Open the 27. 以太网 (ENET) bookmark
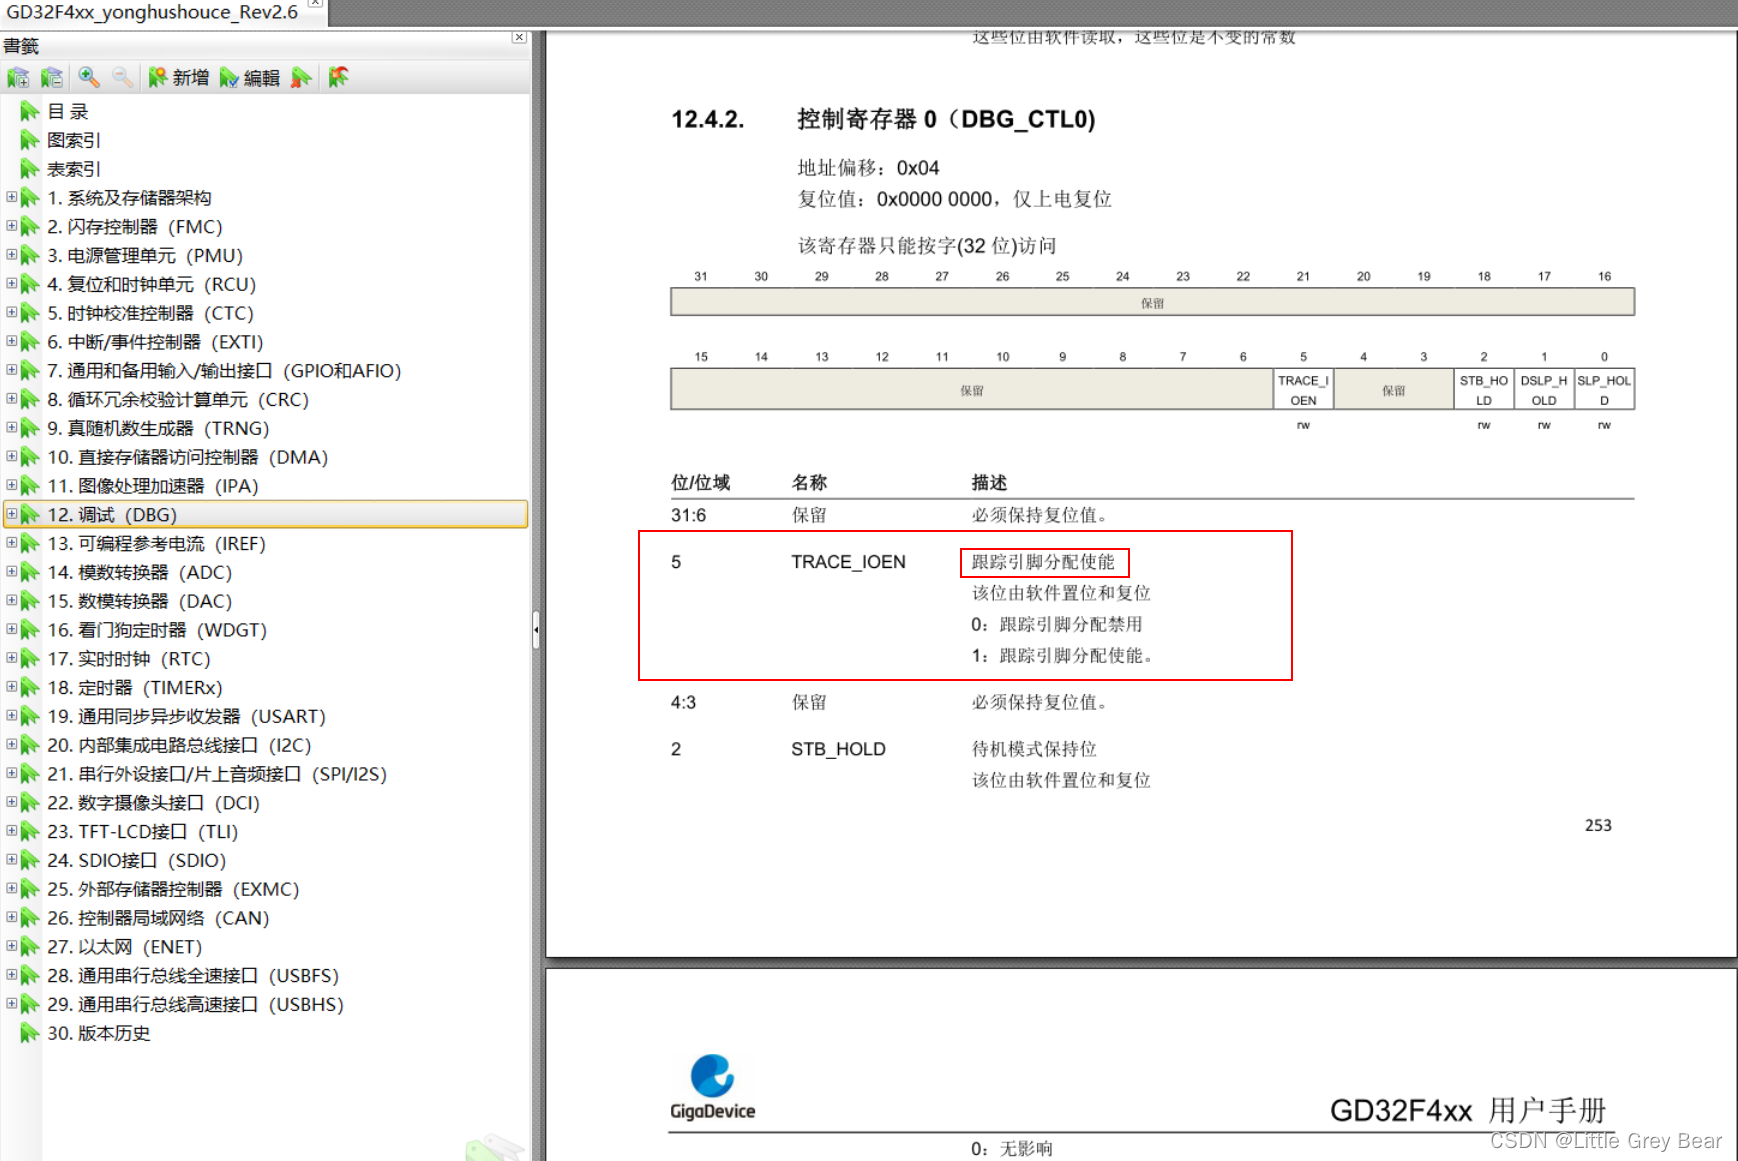Screen dimensions: 1738x1161 (122, 946)
